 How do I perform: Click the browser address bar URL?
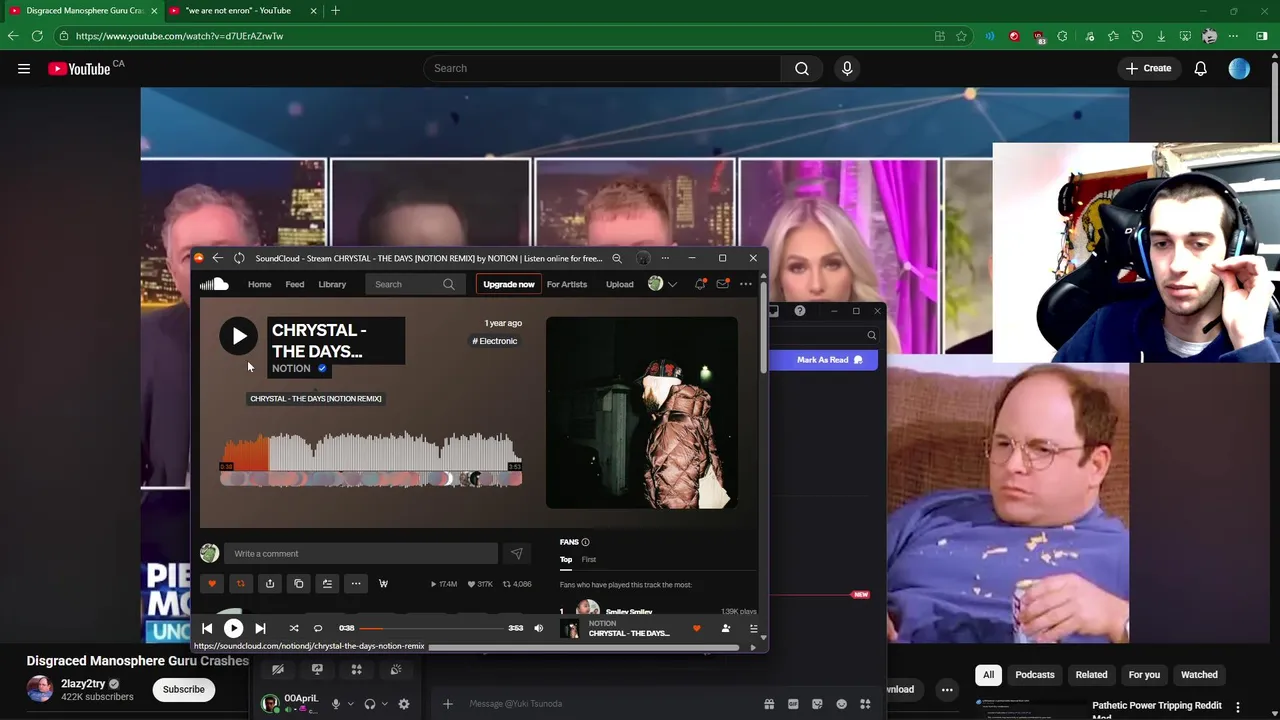179,36
